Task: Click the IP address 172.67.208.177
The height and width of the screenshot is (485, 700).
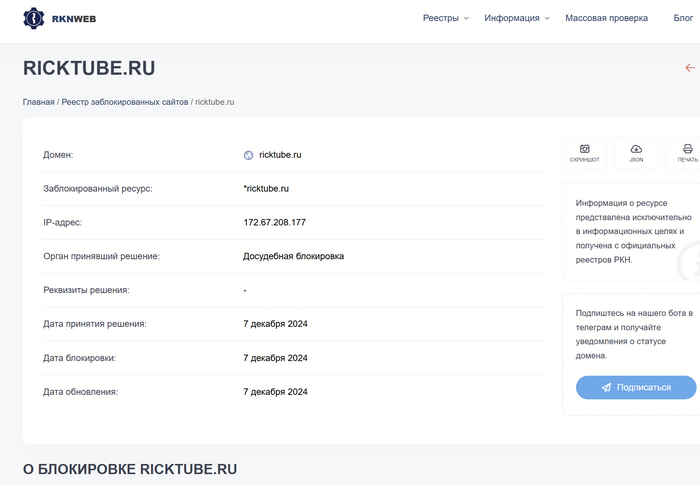Action: 274,222
